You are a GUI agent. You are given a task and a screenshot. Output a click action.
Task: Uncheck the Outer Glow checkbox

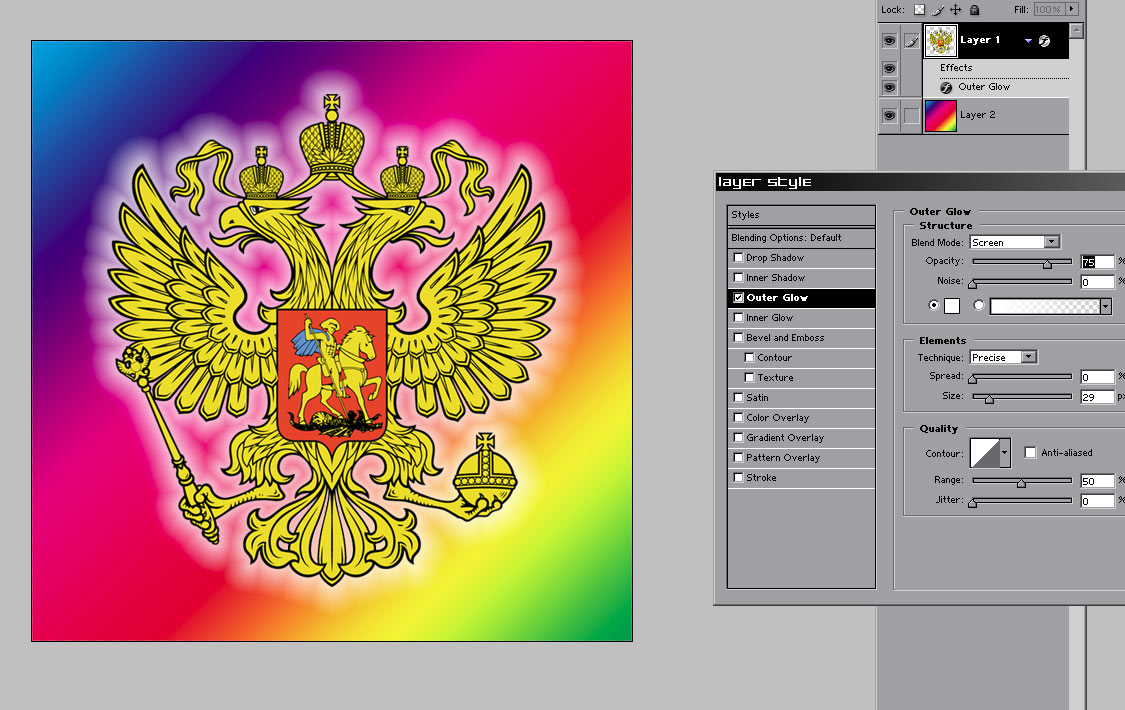click(738, 298)
